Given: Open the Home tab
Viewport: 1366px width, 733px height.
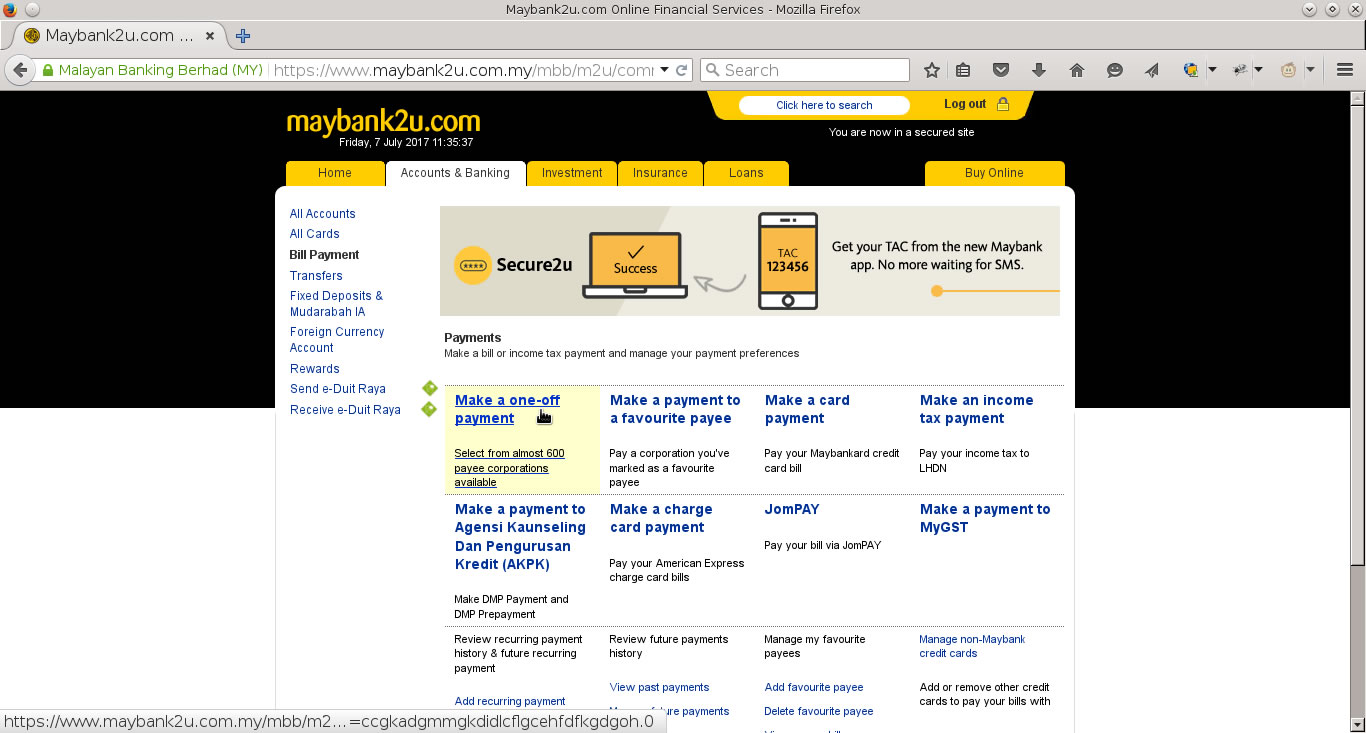Looking at the screenshot, I should [x=335, y=173].
